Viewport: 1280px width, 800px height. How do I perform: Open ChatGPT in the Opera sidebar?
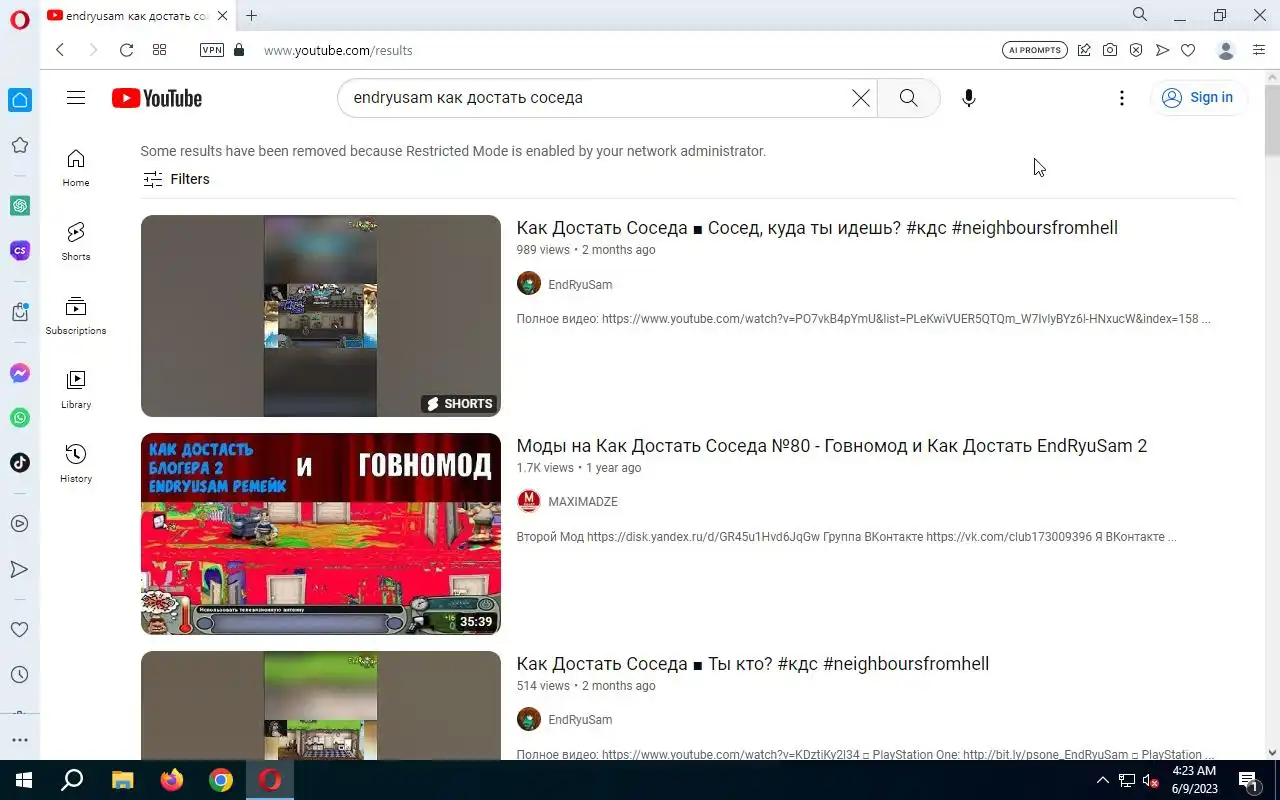coord(20,205)
